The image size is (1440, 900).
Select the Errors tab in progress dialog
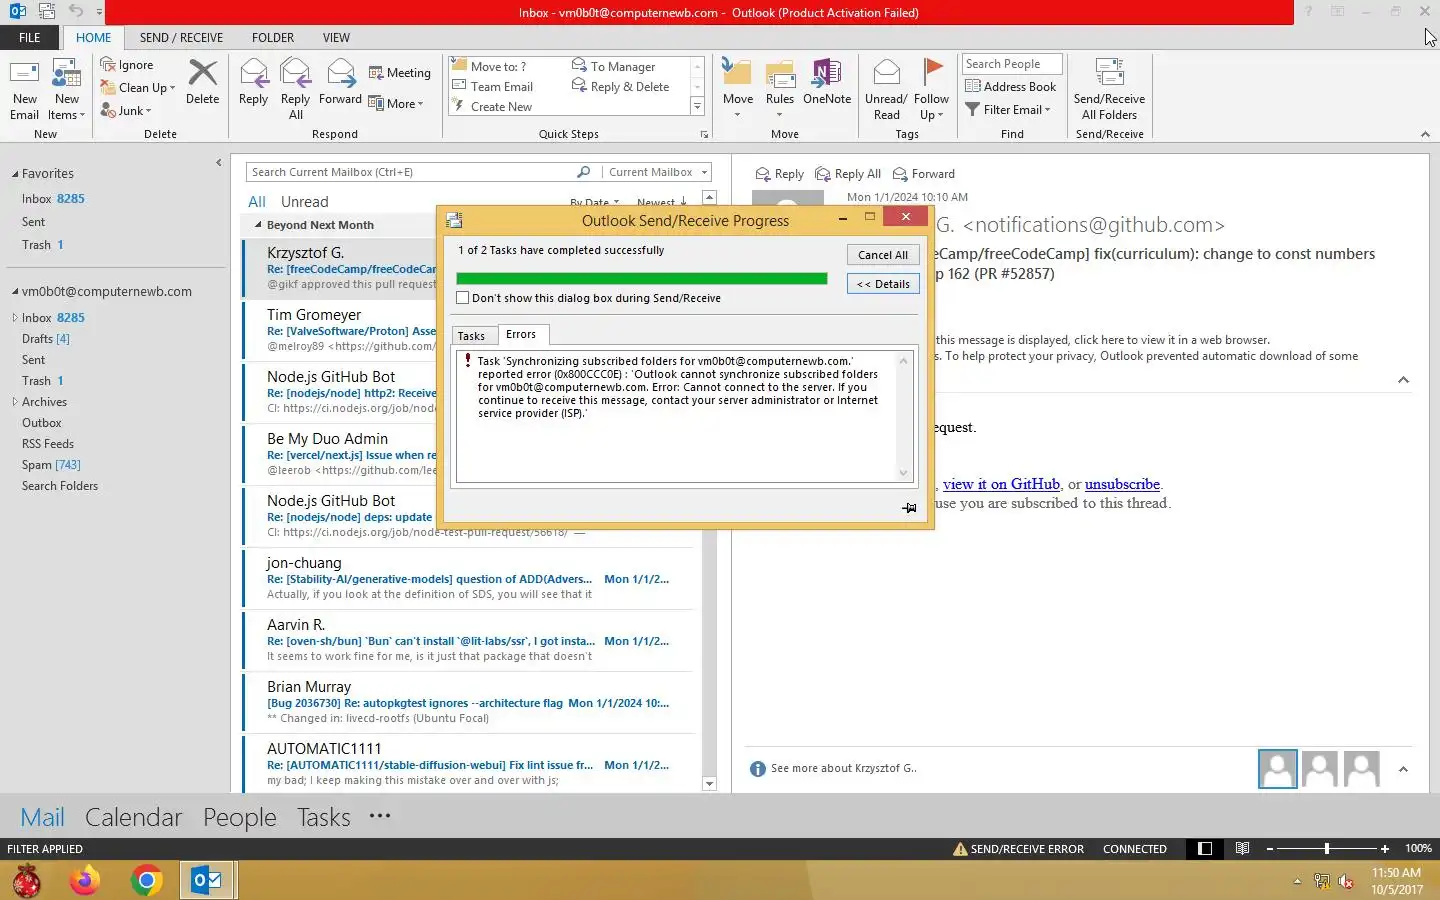click(x=521, y=334)
